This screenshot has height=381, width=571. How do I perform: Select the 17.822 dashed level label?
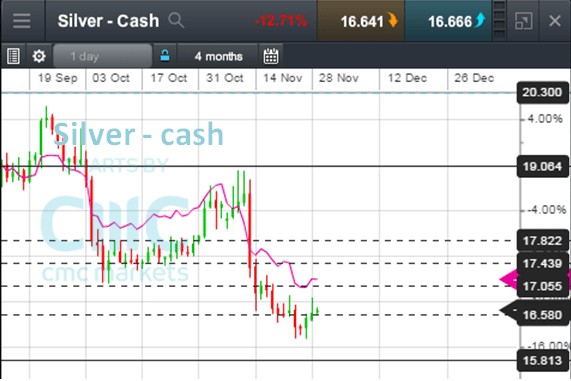[x=542, y=241]
